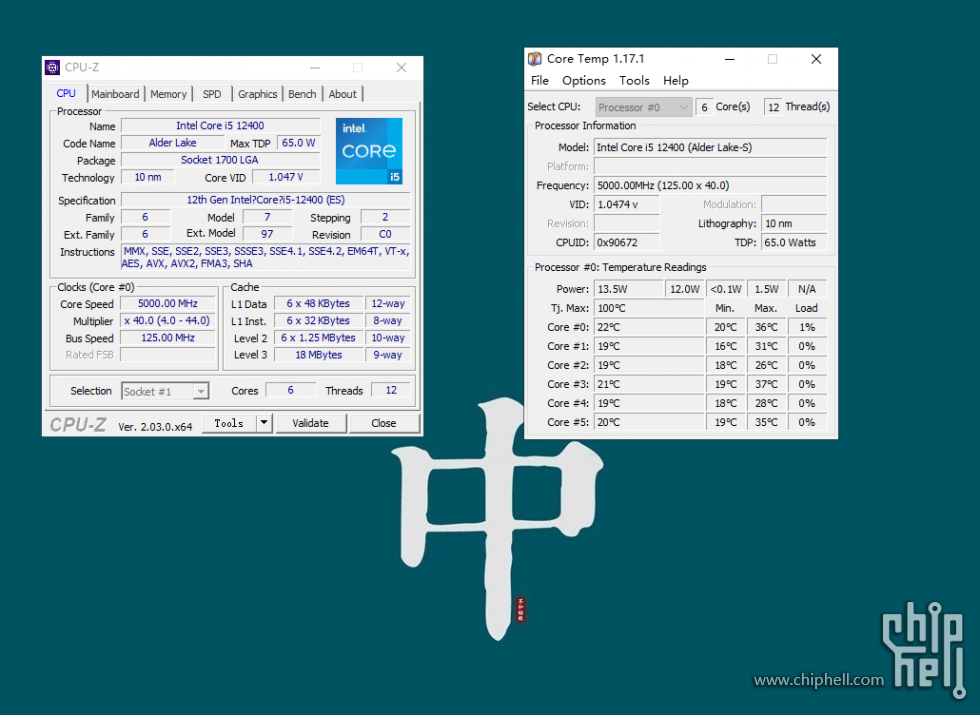
Task: Select the CPU tab in CPU-Z
Action: [66, 93]
